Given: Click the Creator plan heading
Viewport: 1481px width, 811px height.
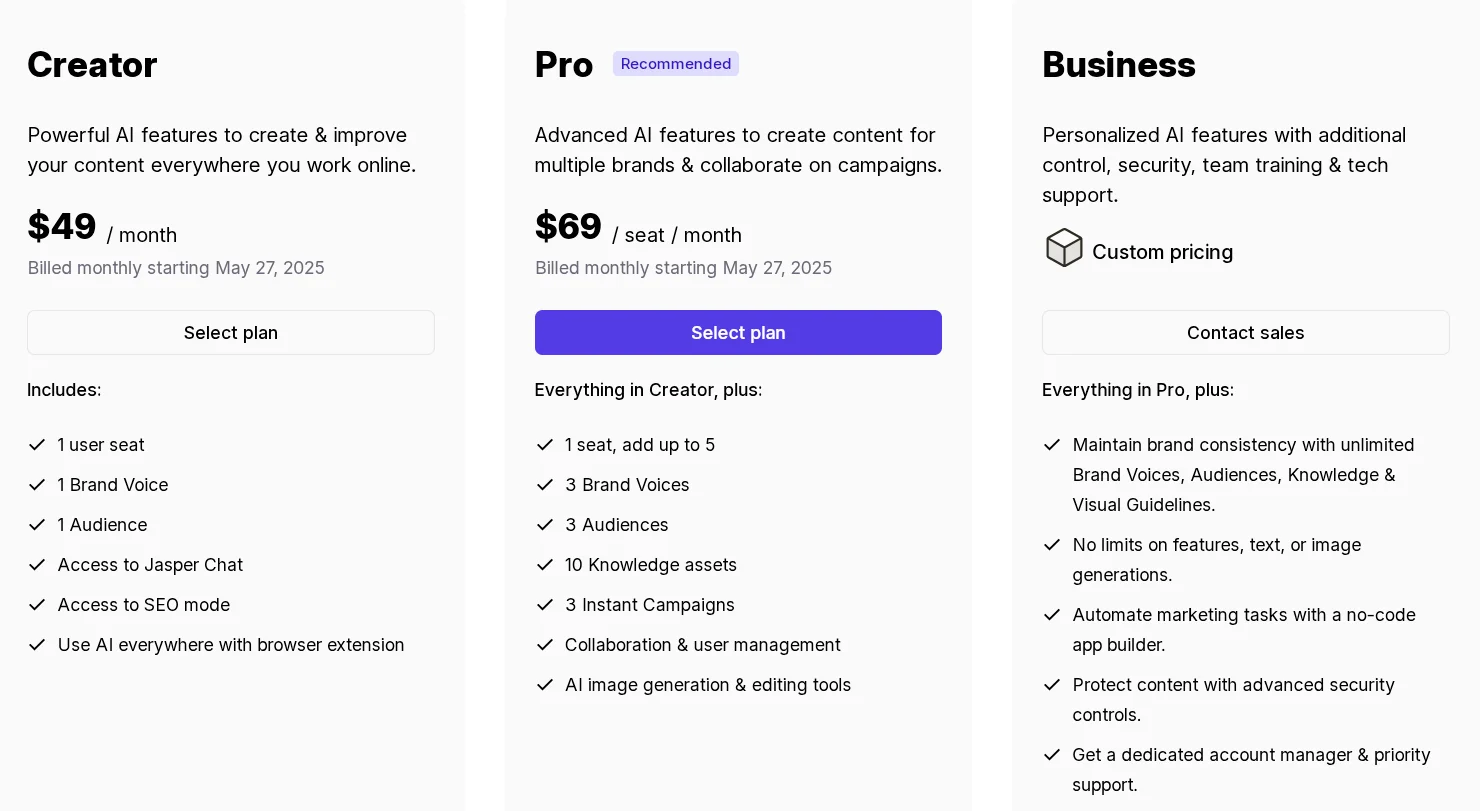Looking at the screenshot, I should tap(92, 65).
